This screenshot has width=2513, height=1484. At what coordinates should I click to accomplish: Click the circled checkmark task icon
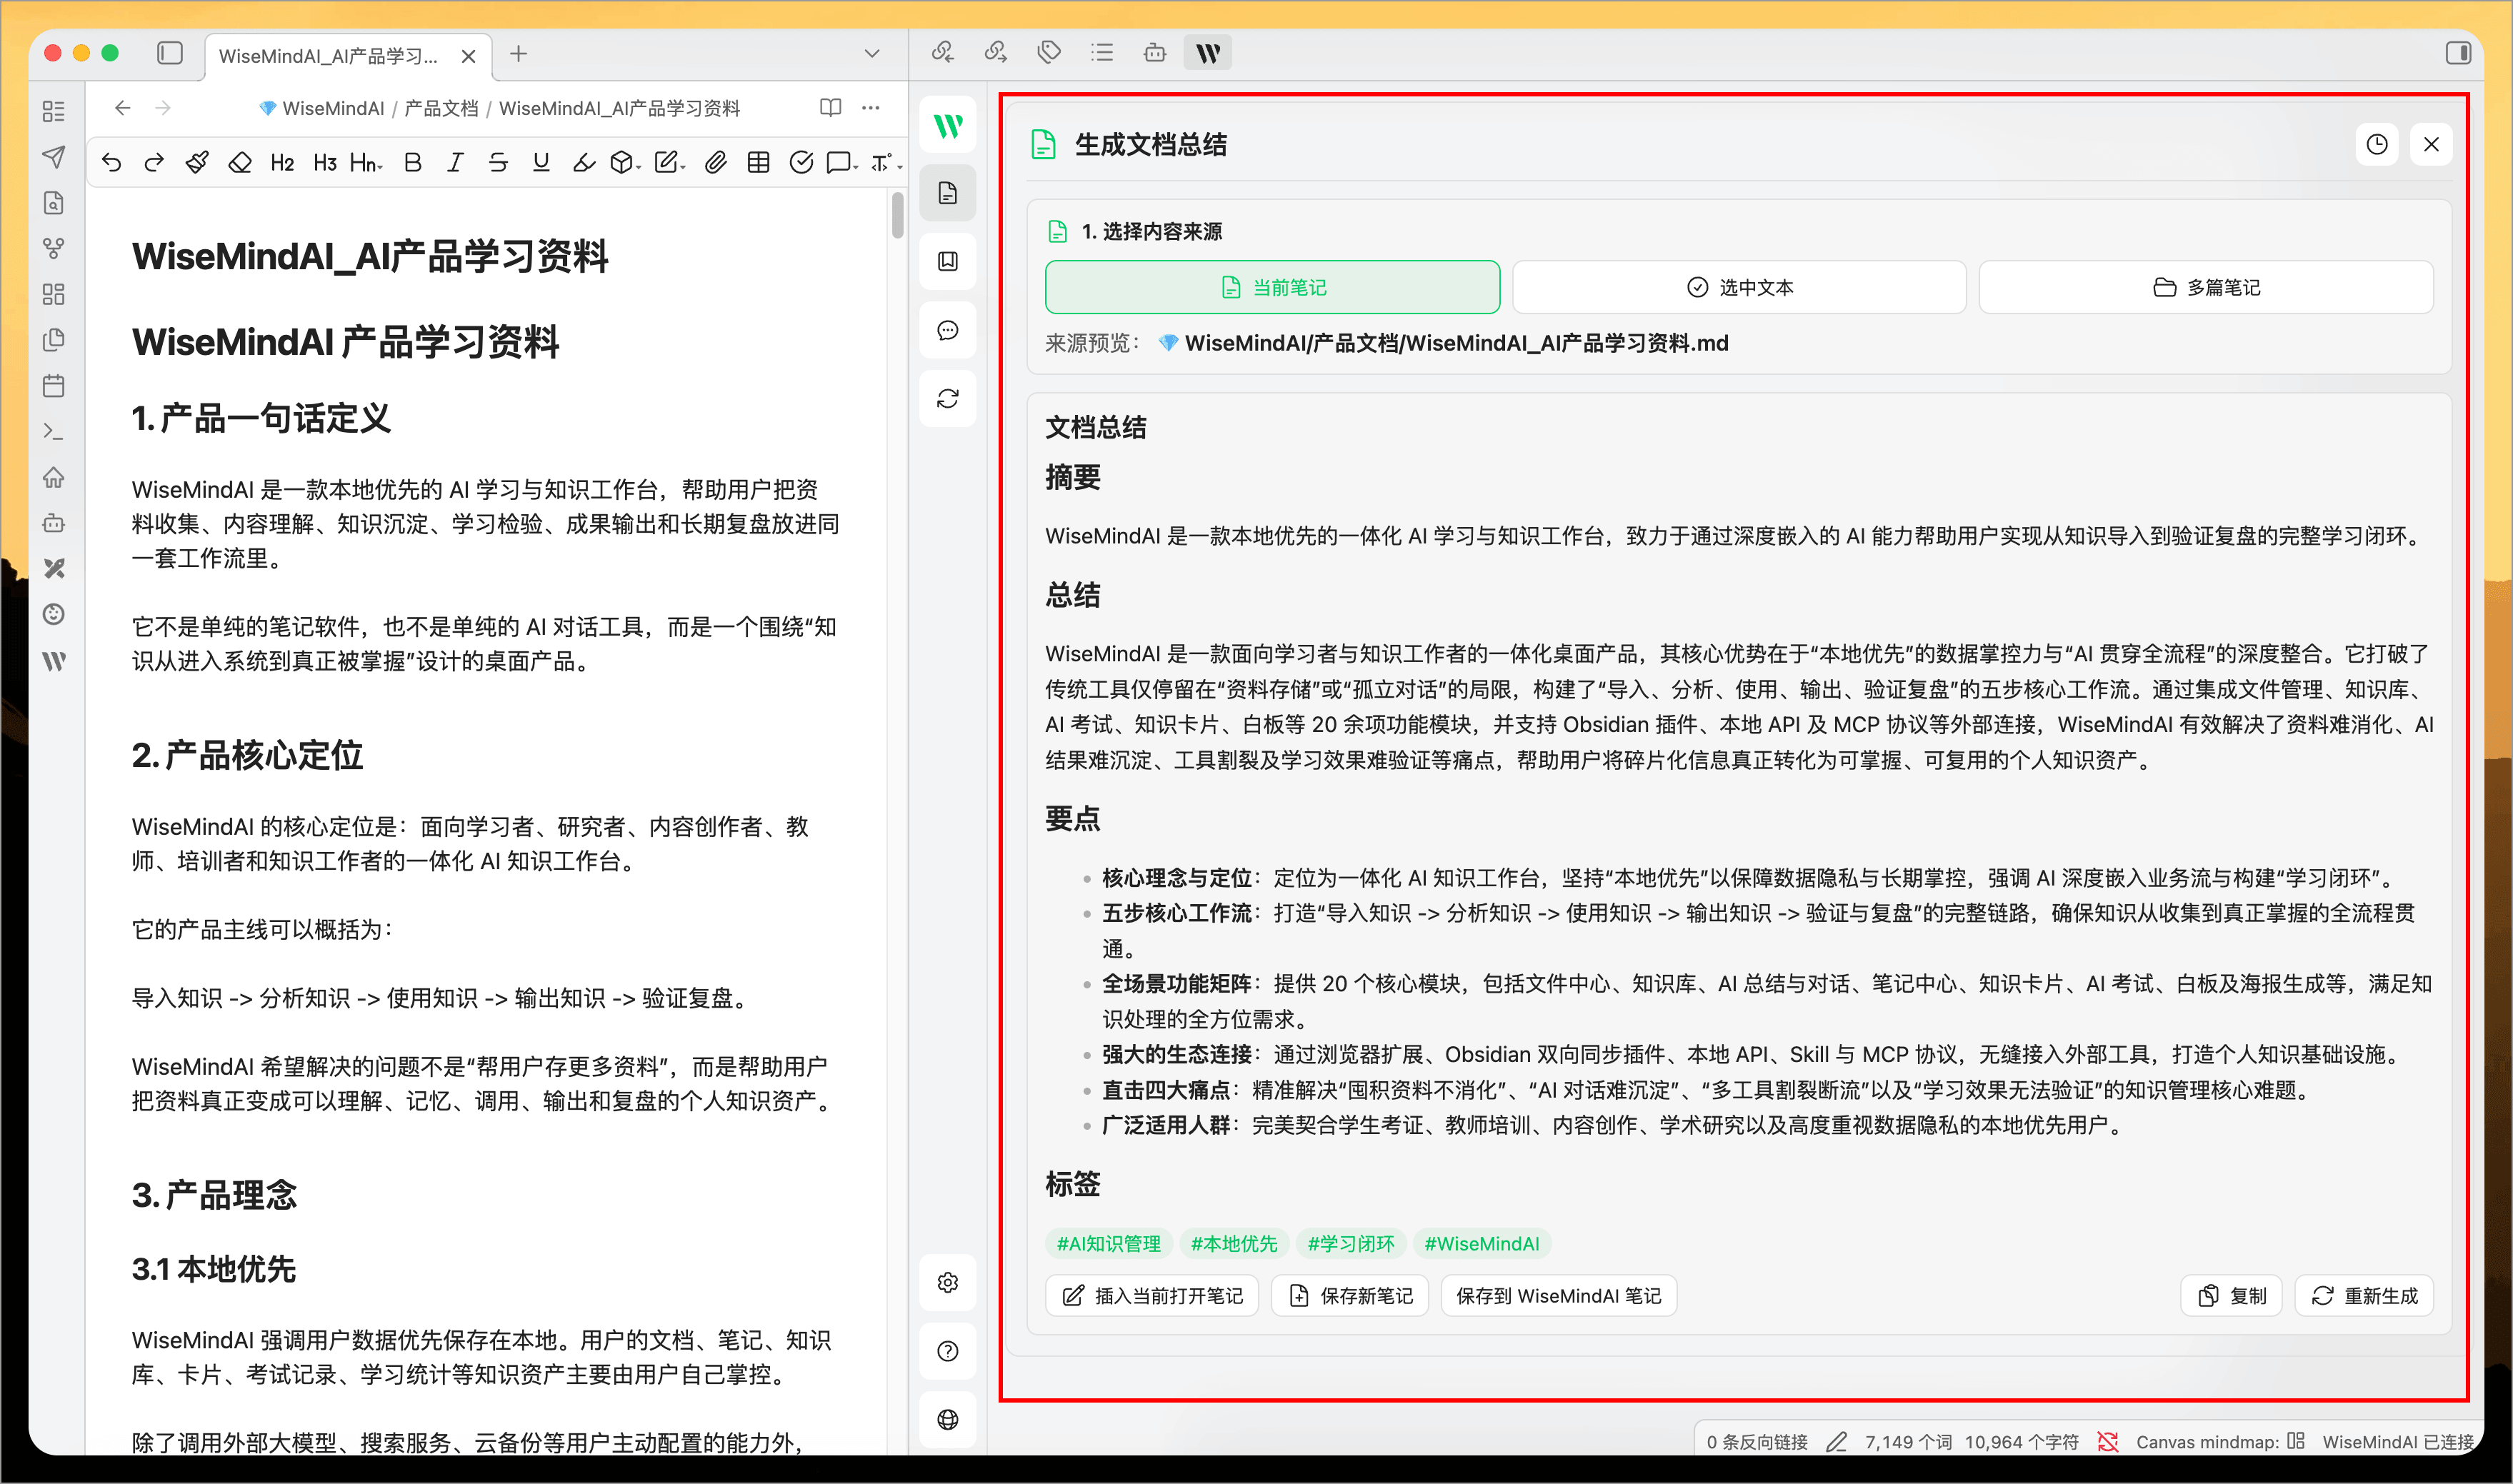tap(801, 162)
